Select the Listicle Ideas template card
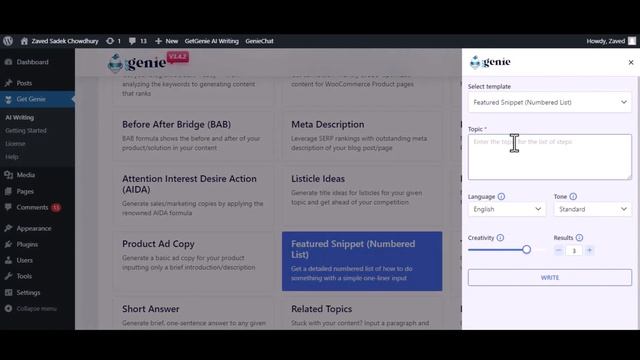 pos(362,195)
